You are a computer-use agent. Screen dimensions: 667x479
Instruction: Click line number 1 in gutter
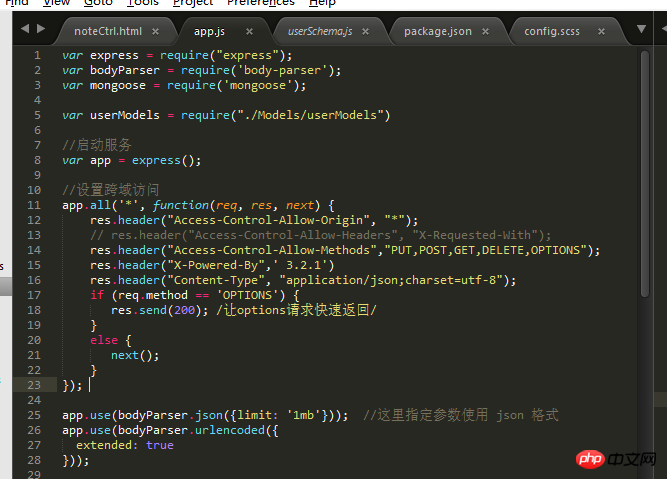(37, 55)
